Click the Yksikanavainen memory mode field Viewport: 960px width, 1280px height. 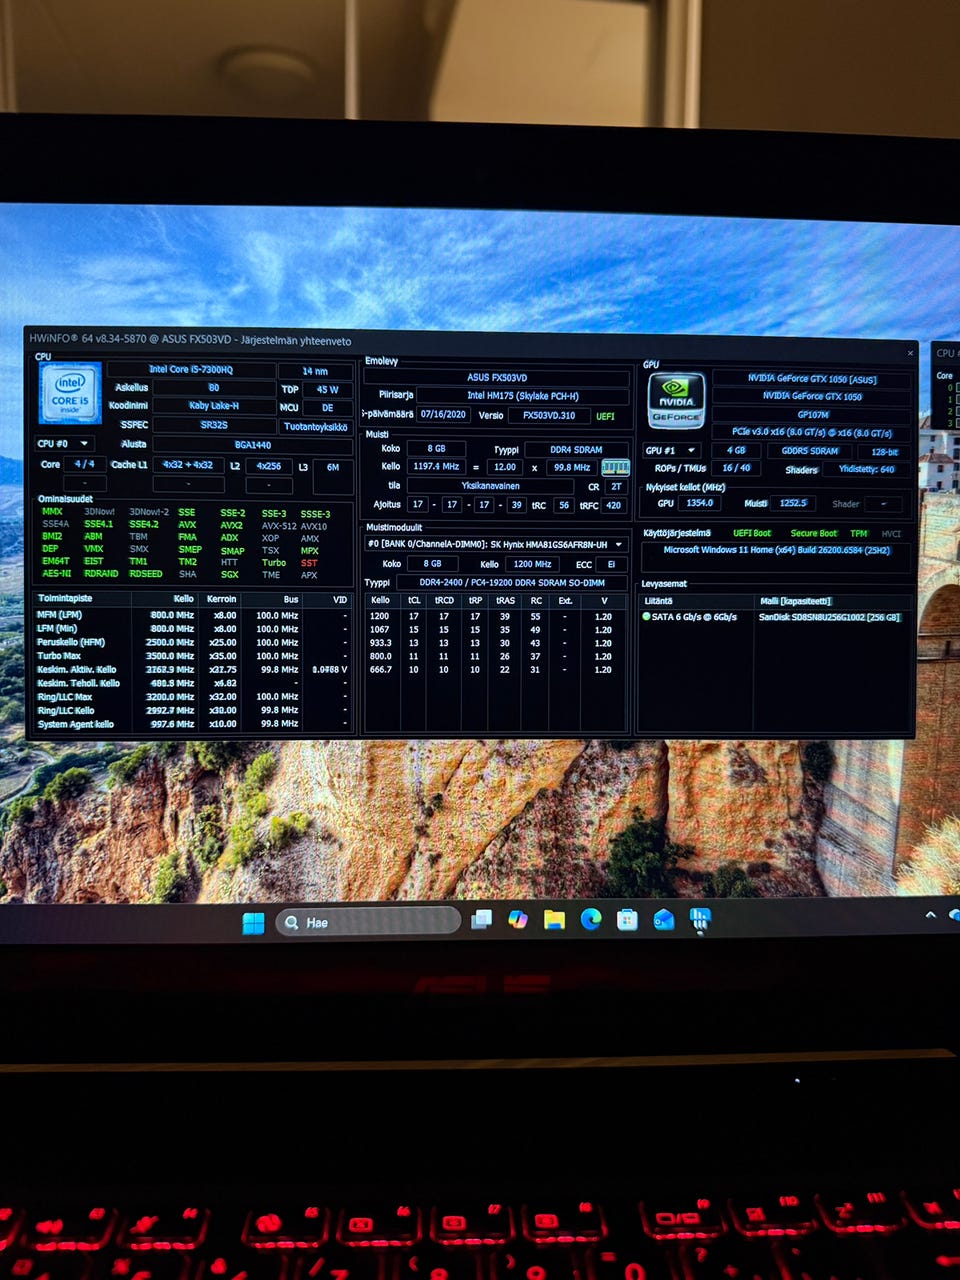(x=490, y=485)
